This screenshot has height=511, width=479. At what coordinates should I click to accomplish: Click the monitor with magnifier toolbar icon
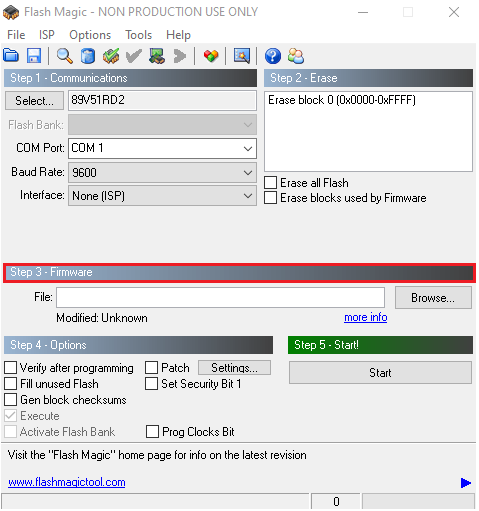pos(242,56)
